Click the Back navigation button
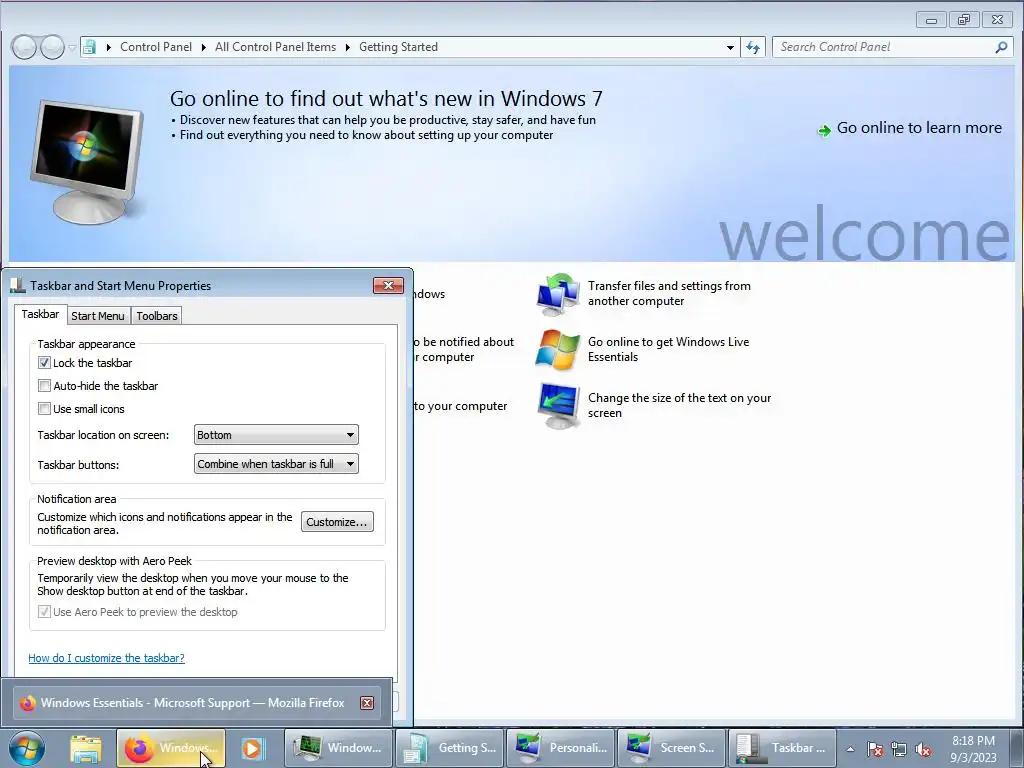This screenshot has width=1024, height=768. tap(24, 47)
